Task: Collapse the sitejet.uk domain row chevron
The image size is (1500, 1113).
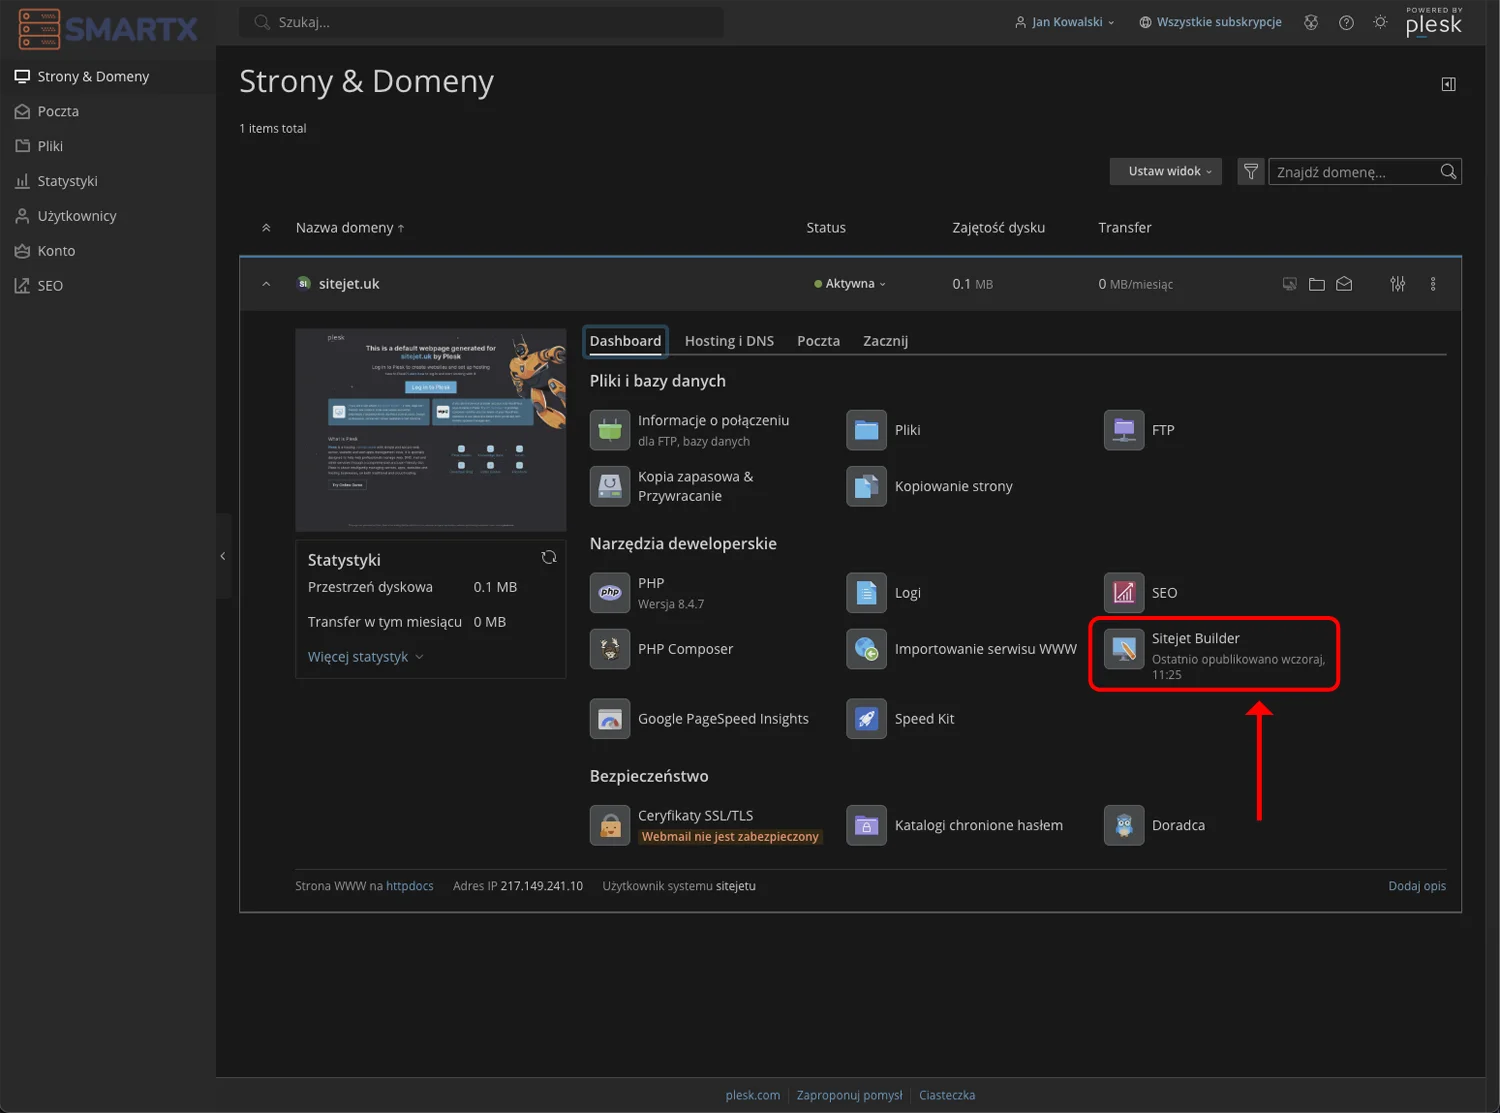Action: coord(266,283)
